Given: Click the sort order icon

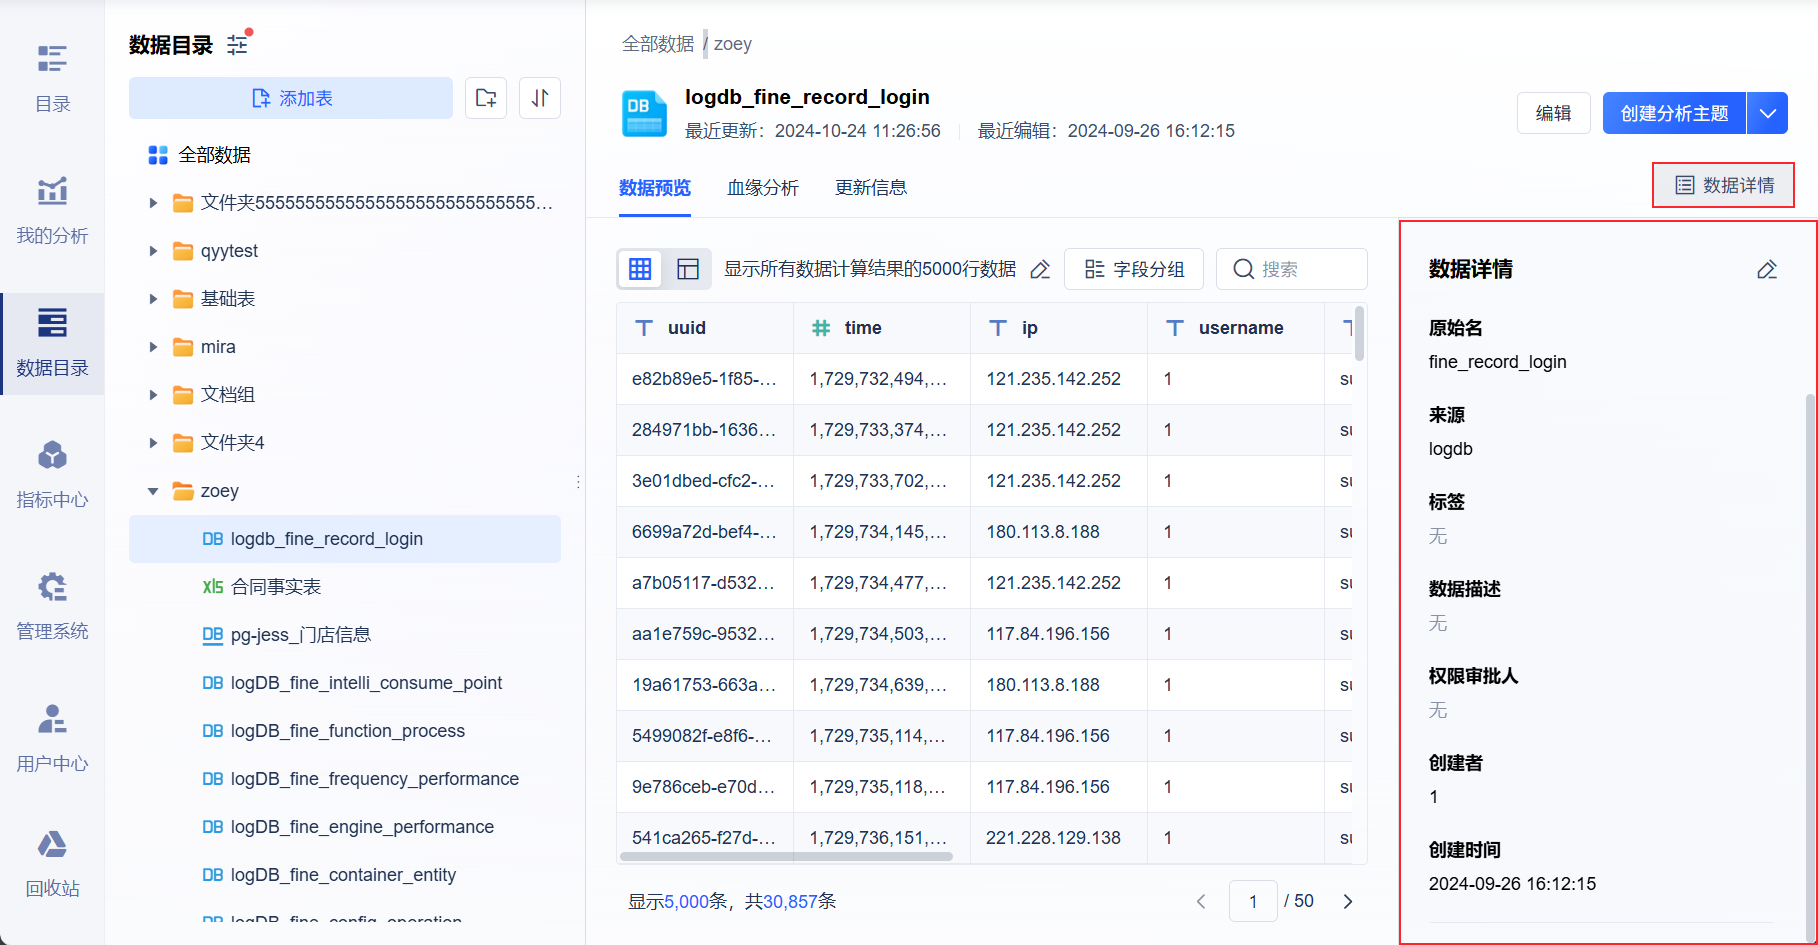Looking at the screenshot, I should 540,98.
